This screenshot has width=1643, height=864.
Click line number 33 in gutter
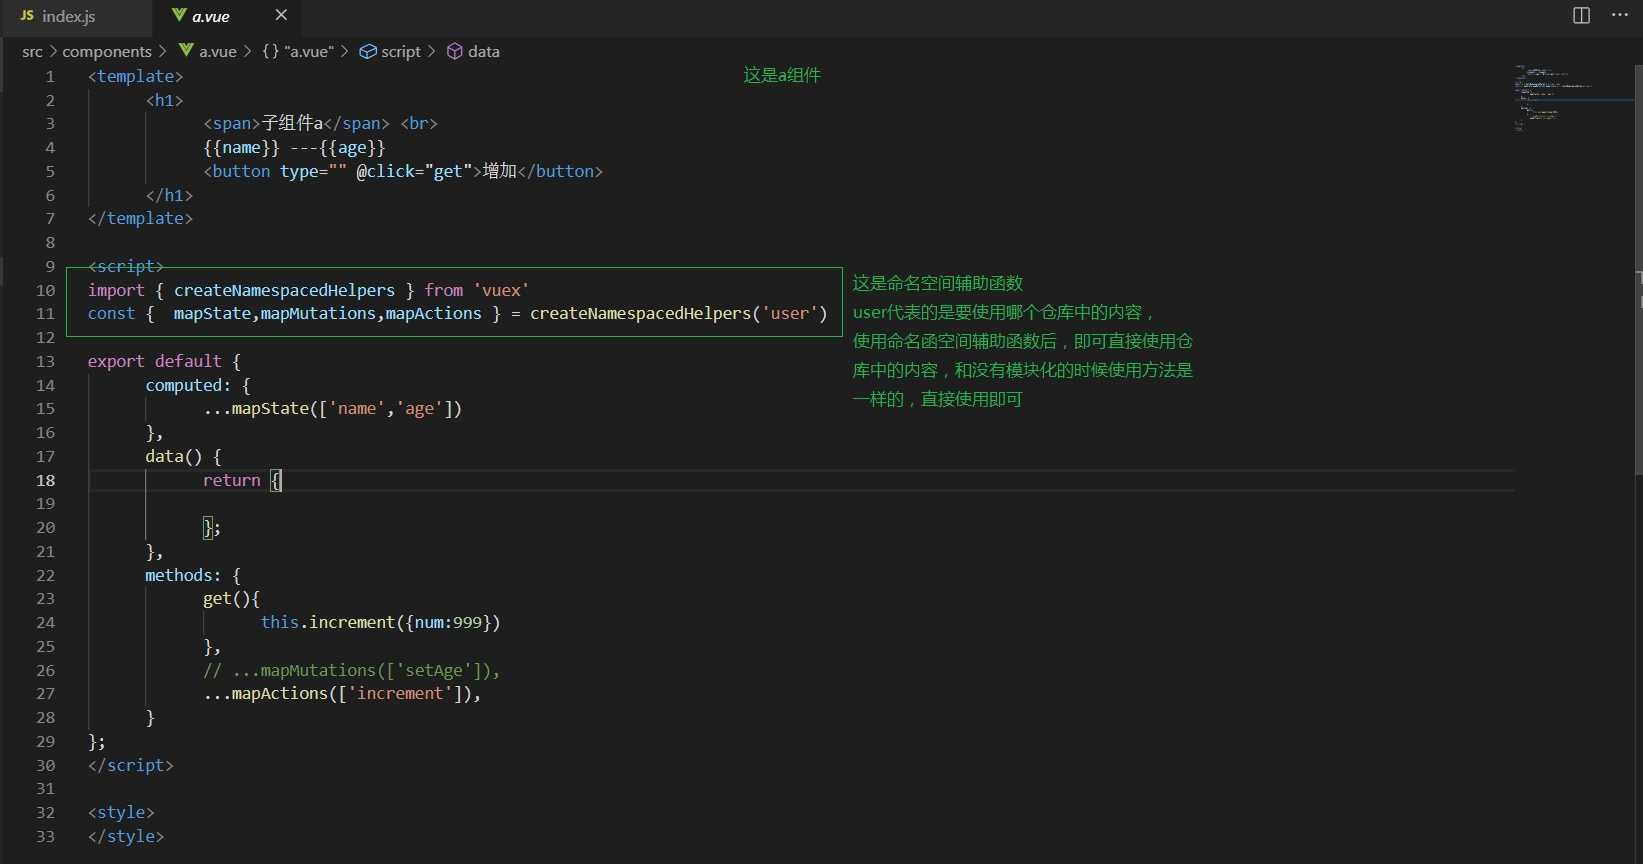point(46,836)
